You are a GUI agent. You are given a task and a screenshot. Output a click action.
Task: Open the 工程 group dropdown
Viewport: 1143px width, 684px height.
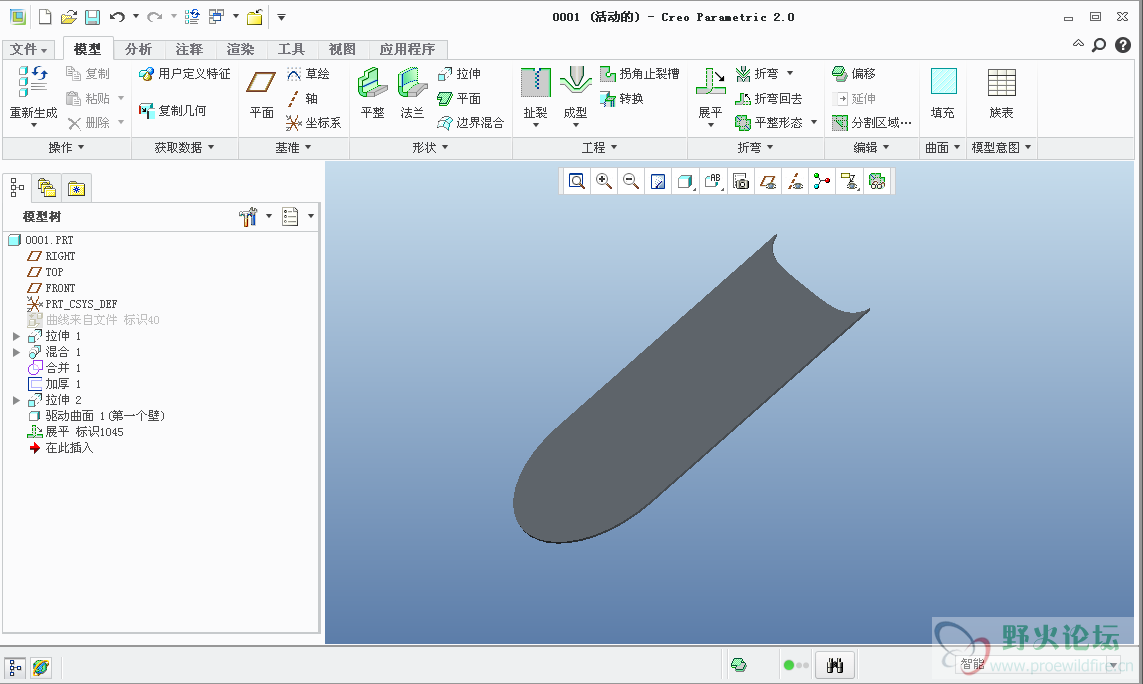pyautogui.click(x=600, y=147)
